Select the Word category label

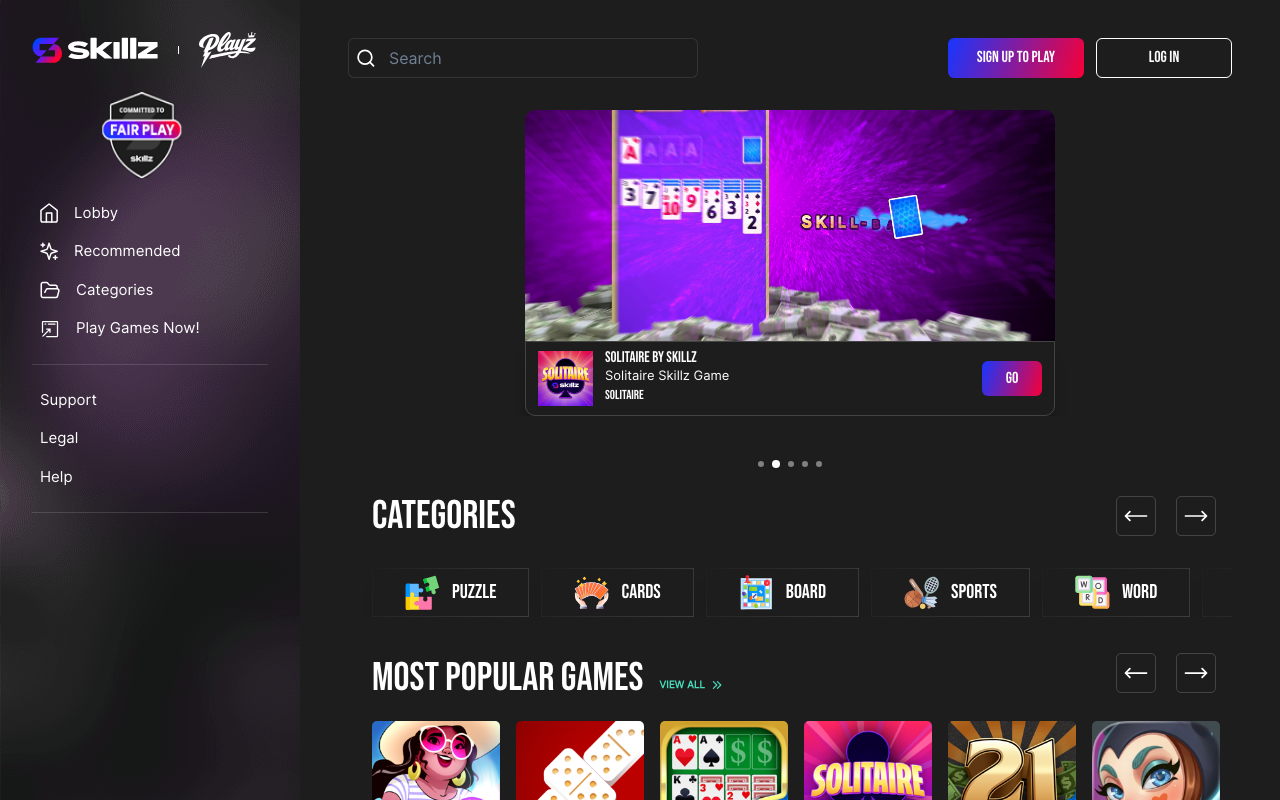click(x=1139, y=592)
